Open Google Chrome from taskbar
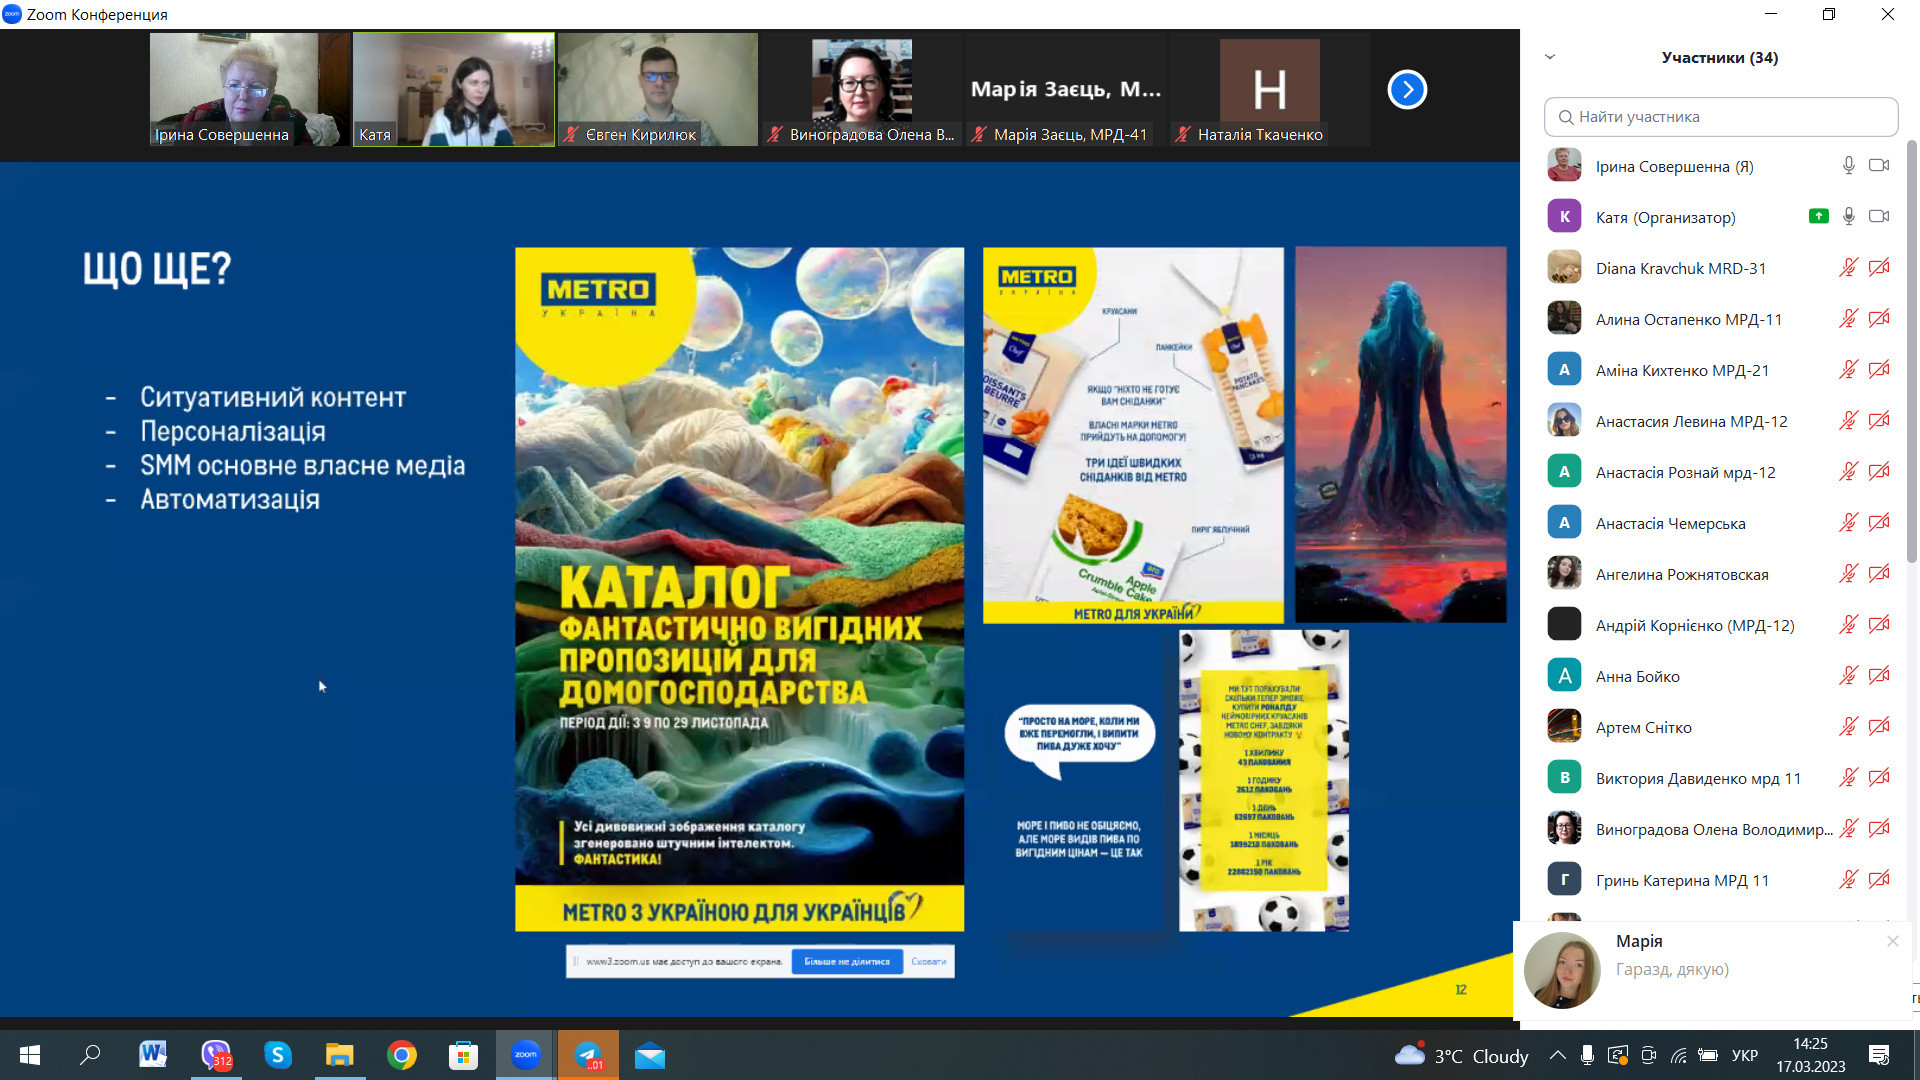Screen dimensions: 1920x1080 pyautogui.click(x=401, y=1055)
